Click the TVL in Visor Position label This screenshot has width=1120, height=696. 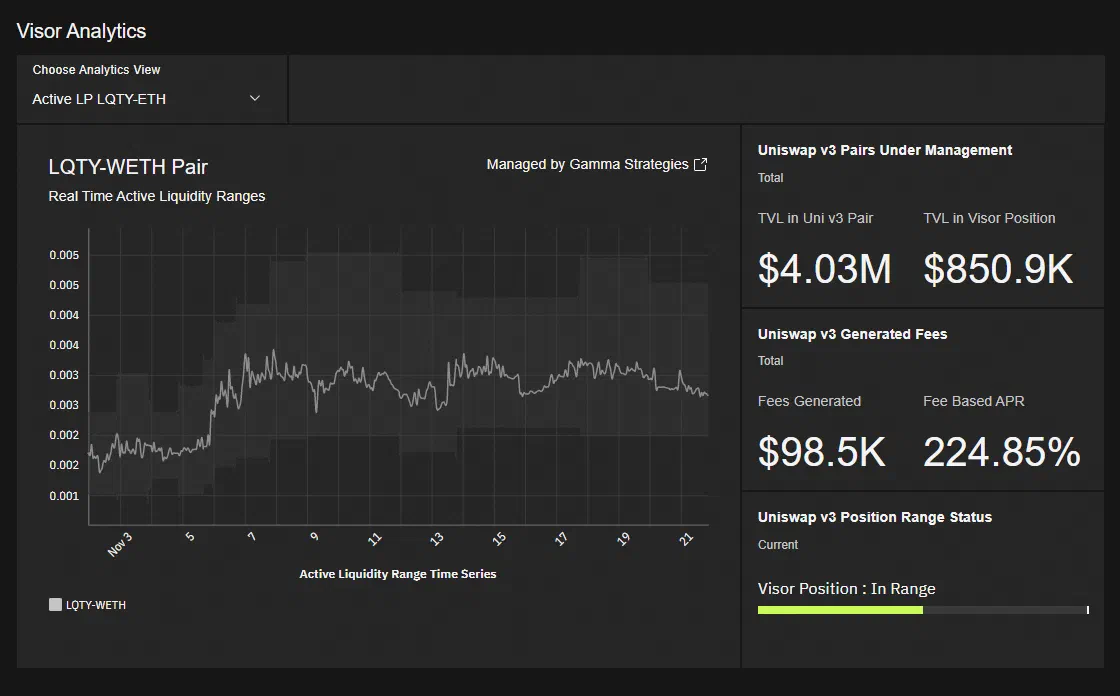(x=989, y=218)
